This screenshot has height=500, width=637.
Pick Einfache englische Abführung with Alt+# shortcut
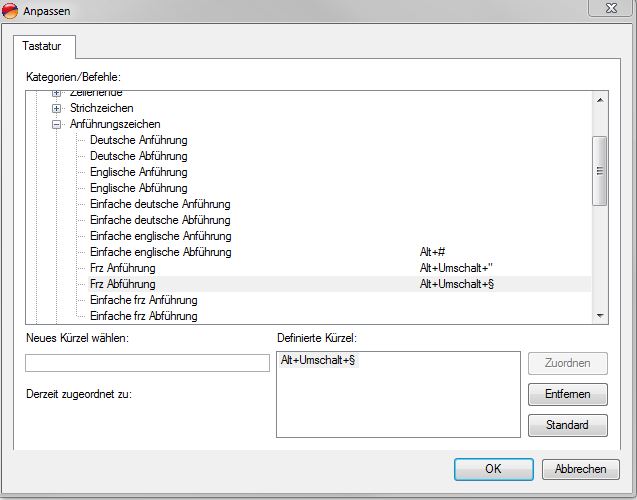160,252
